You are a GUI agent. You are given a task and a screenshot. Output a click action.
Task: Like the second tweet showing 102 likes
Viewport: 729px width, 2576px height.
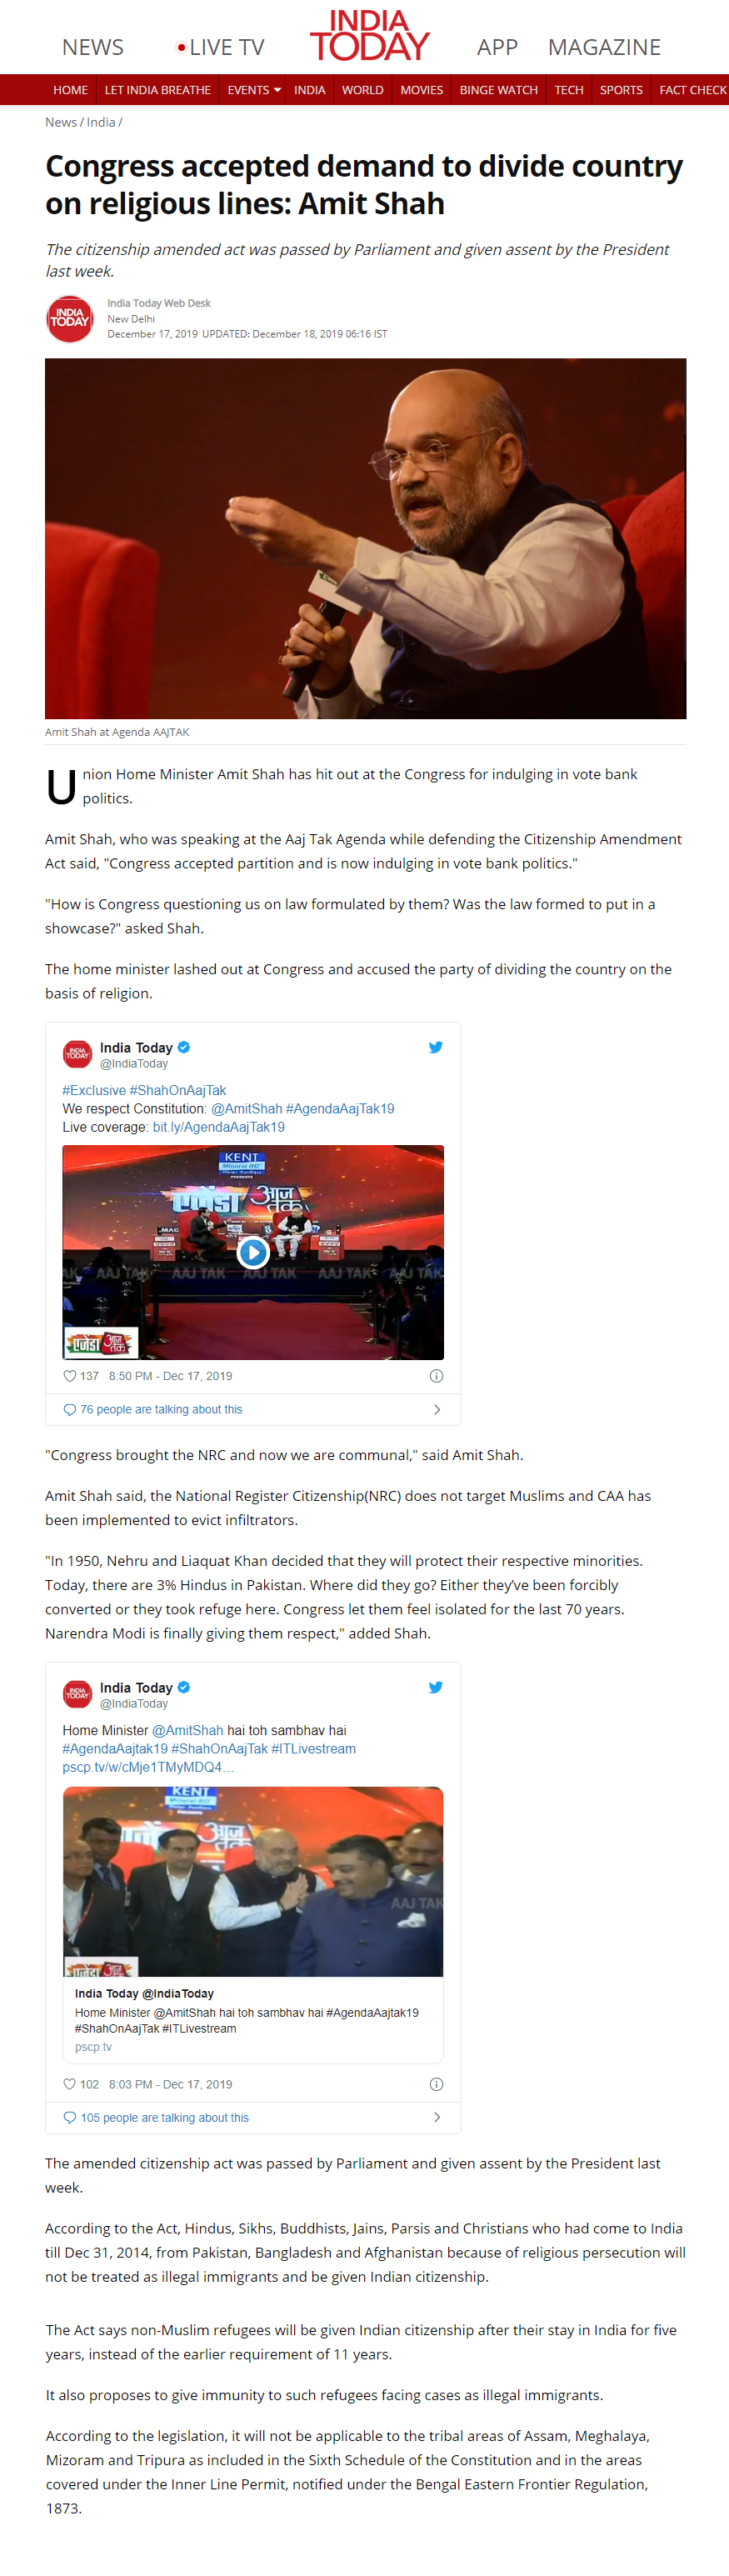(70, 2084)
